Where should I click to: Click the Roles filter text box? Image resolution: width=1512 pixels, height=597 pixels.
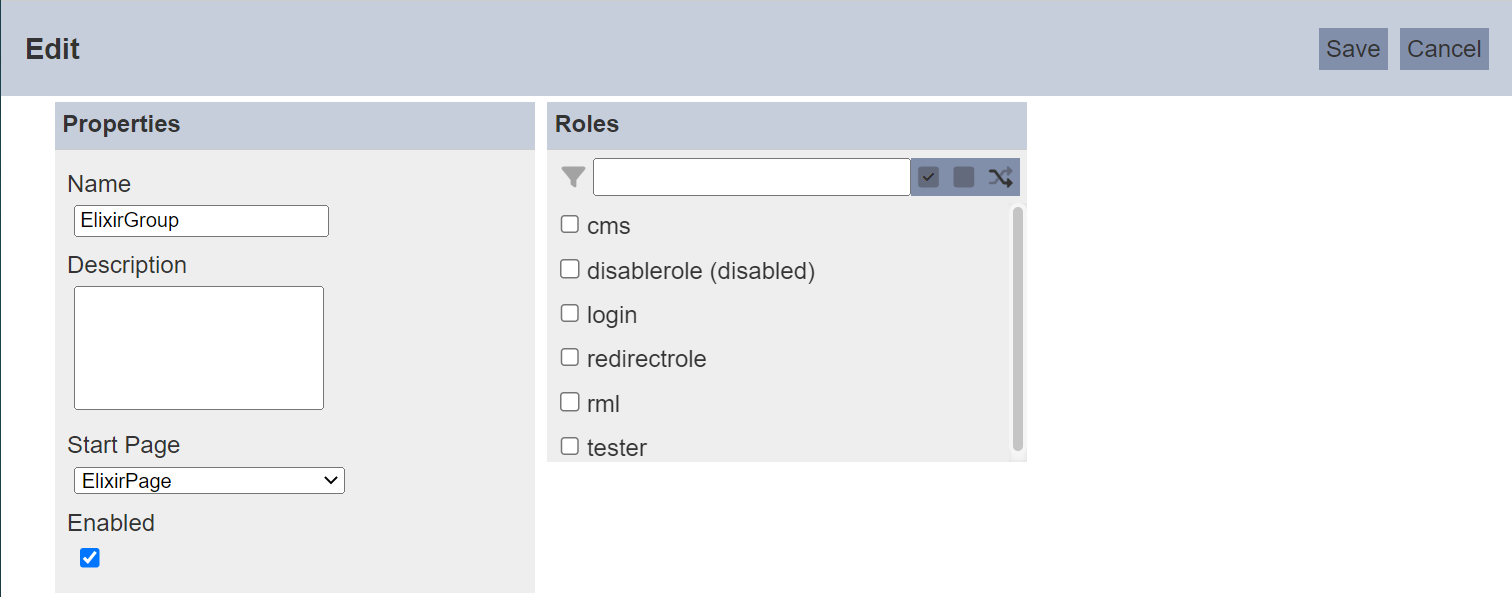(x=752, y=177)
